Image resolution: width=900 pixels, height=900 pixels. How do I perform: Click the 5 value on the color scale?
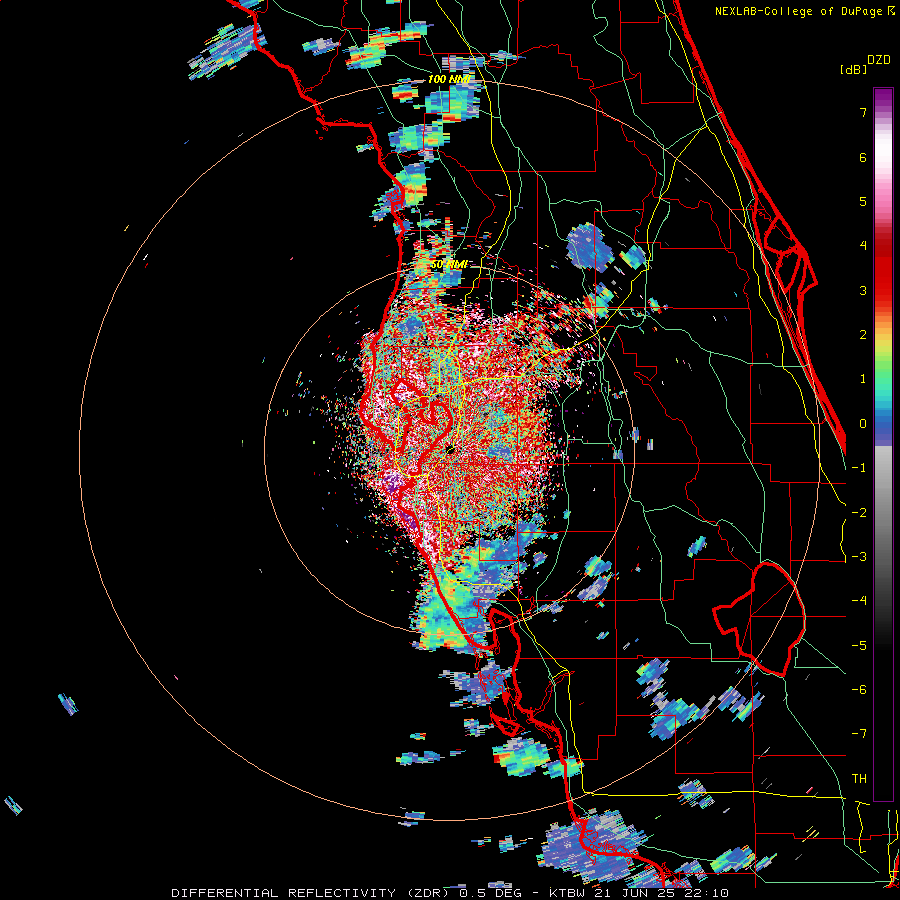click(863, 201)
